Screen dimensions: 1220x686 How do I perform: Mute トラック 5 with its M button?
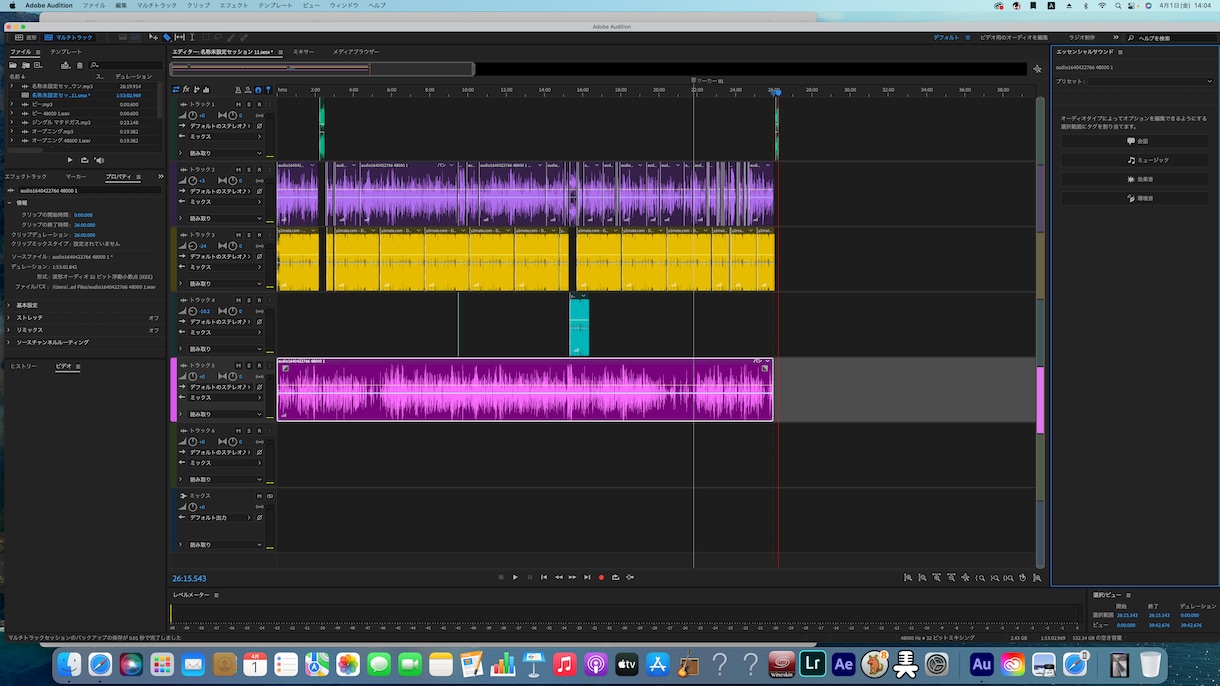click(238, 365)
